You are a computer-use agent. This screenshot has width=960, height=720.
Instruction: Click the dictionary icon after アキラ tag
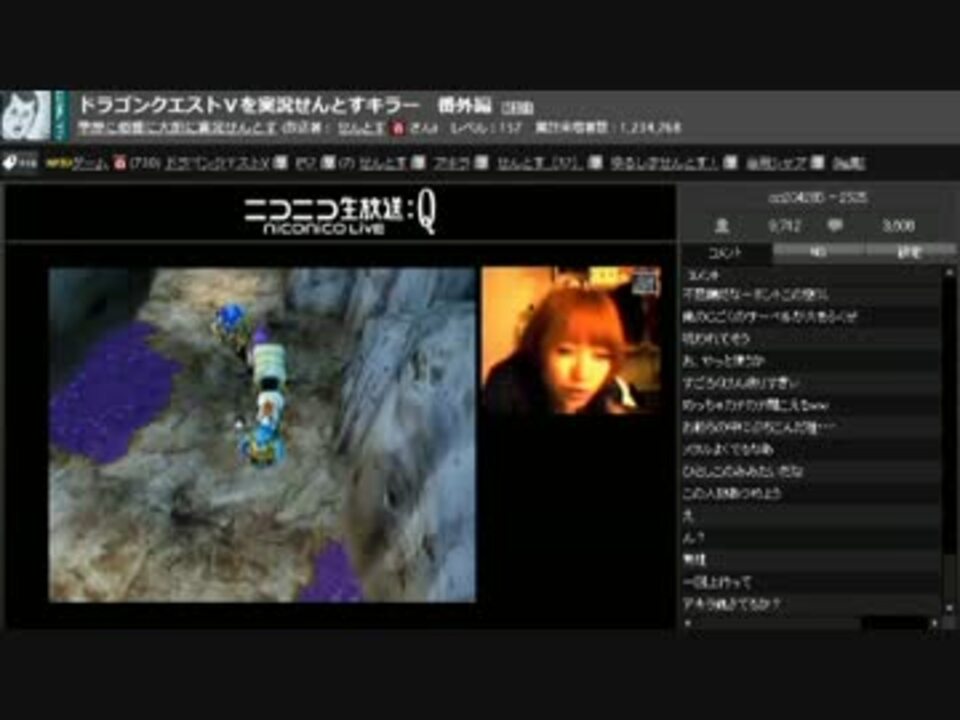(481, 163)
